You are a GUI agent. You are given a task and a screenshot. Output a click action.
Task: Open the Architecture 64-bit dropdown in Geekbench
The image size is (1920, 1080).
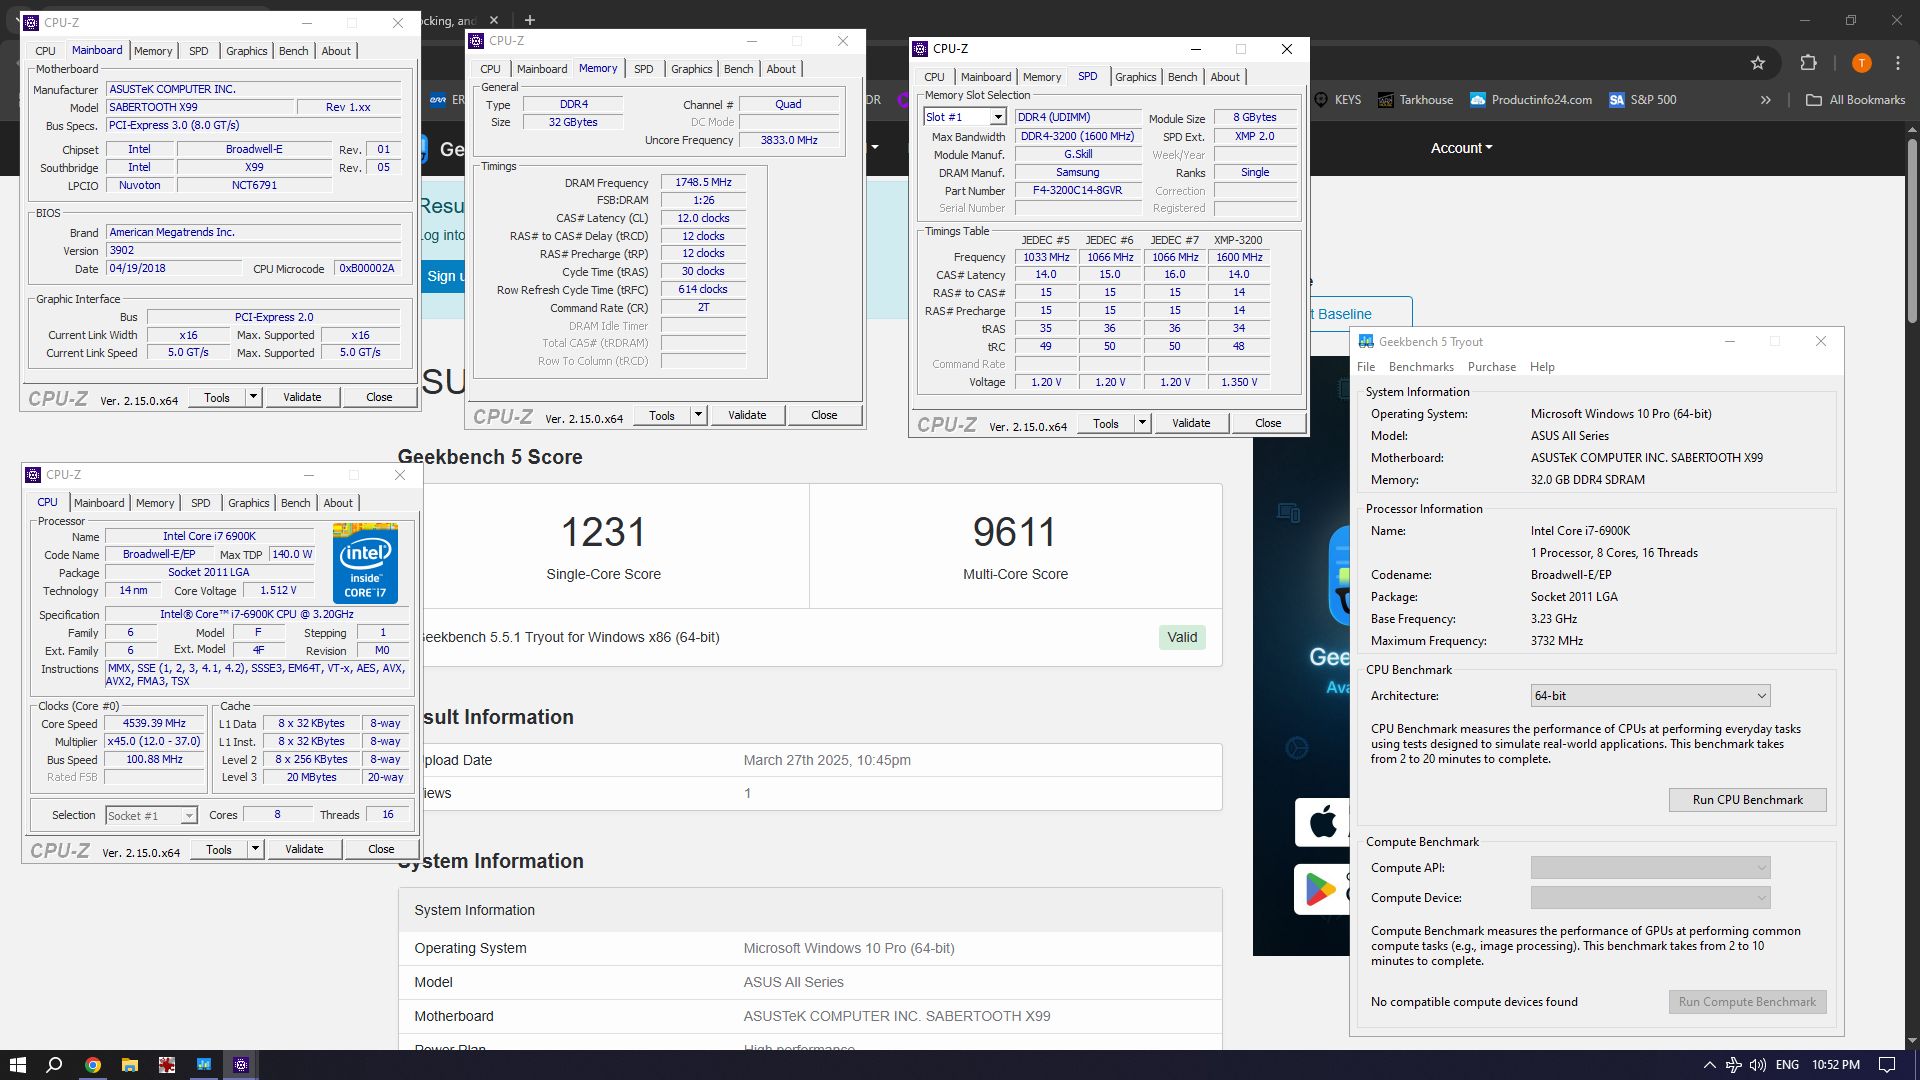click(1650, 696)
